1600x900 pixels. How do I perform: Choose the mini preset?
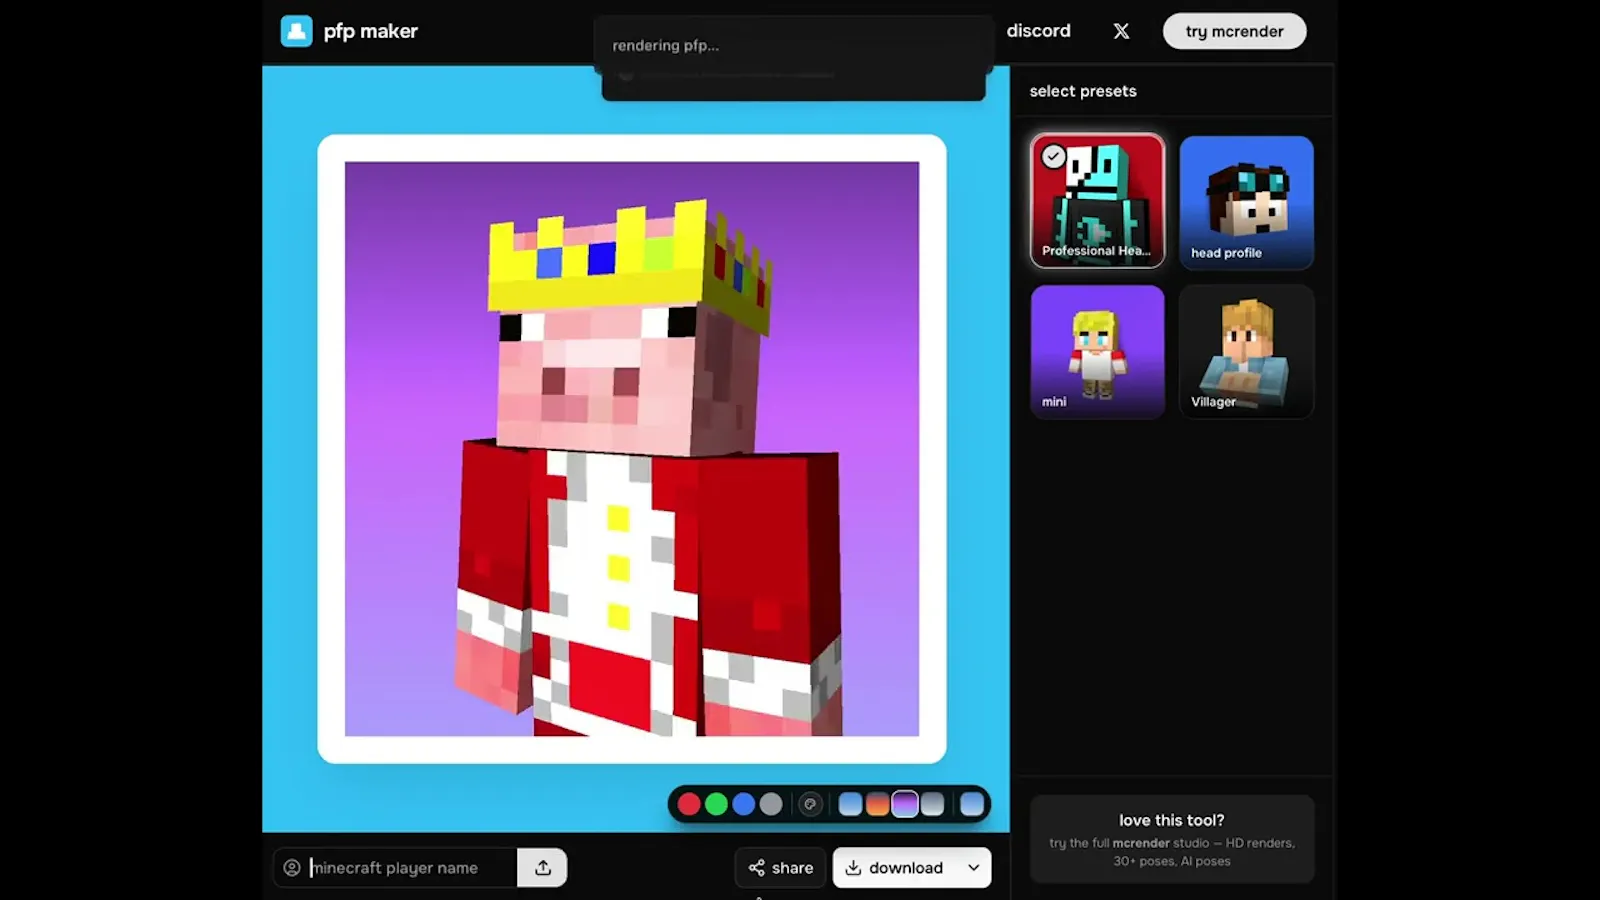pos(1097,352)
